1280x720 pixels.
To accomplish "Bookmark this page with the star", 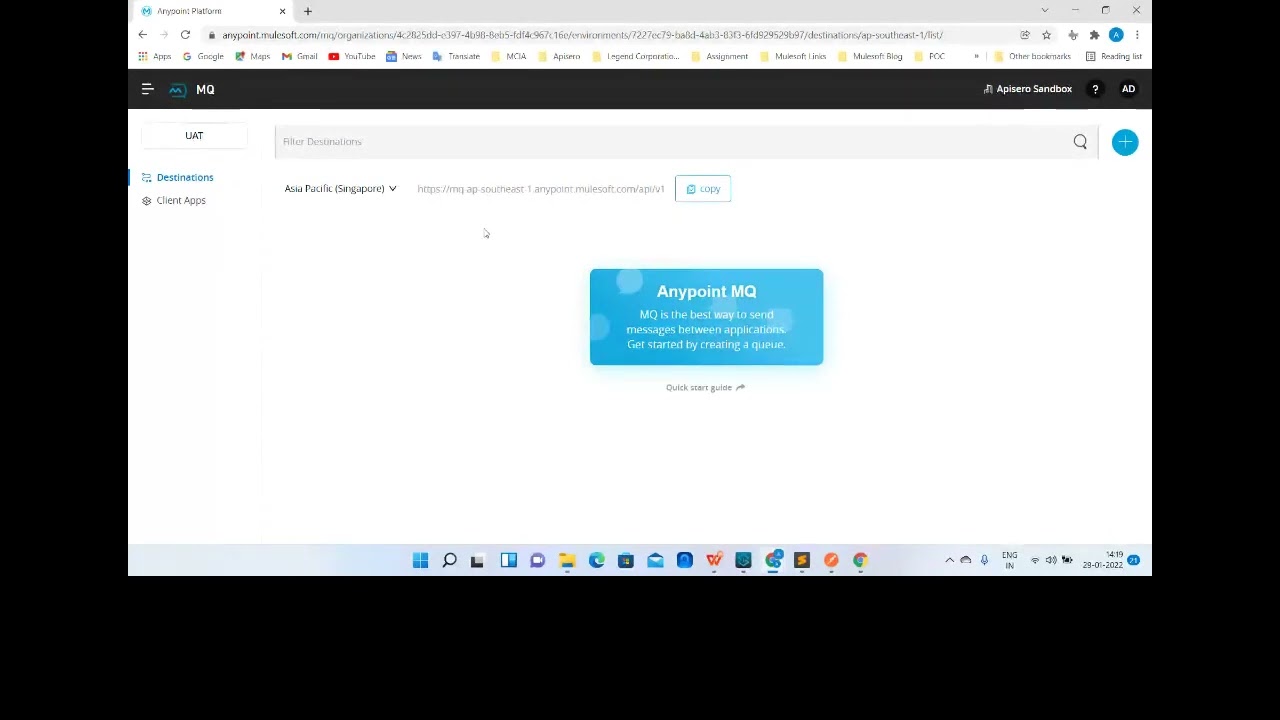I will (1046, 35).
